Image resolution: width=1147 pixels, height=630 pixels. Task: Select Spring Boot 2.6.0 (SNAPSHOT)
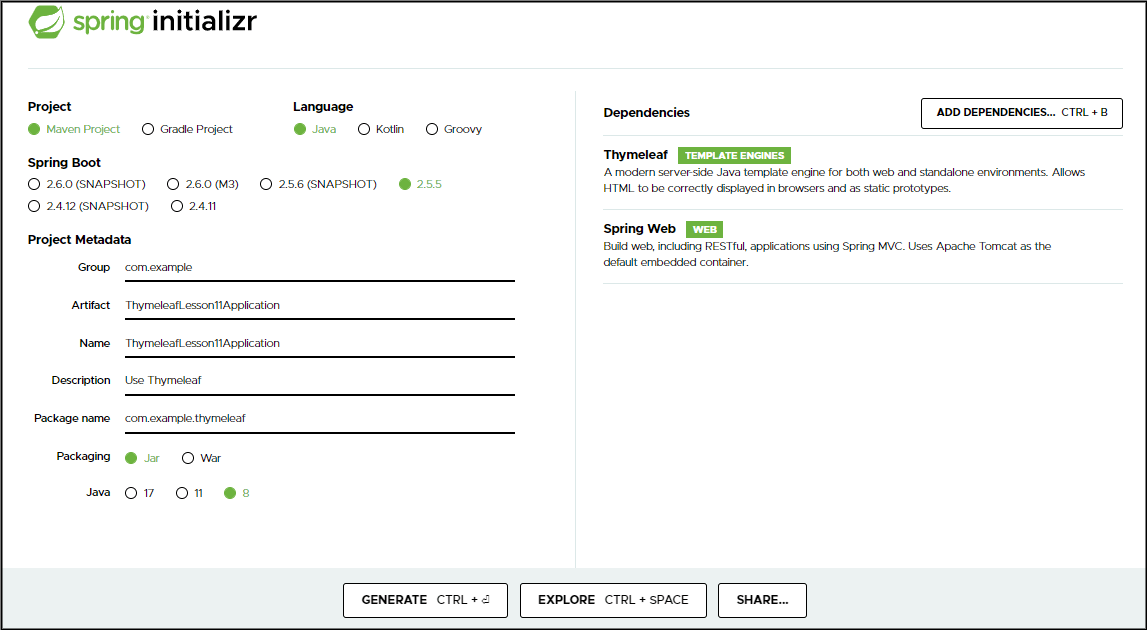pos(34,184)
